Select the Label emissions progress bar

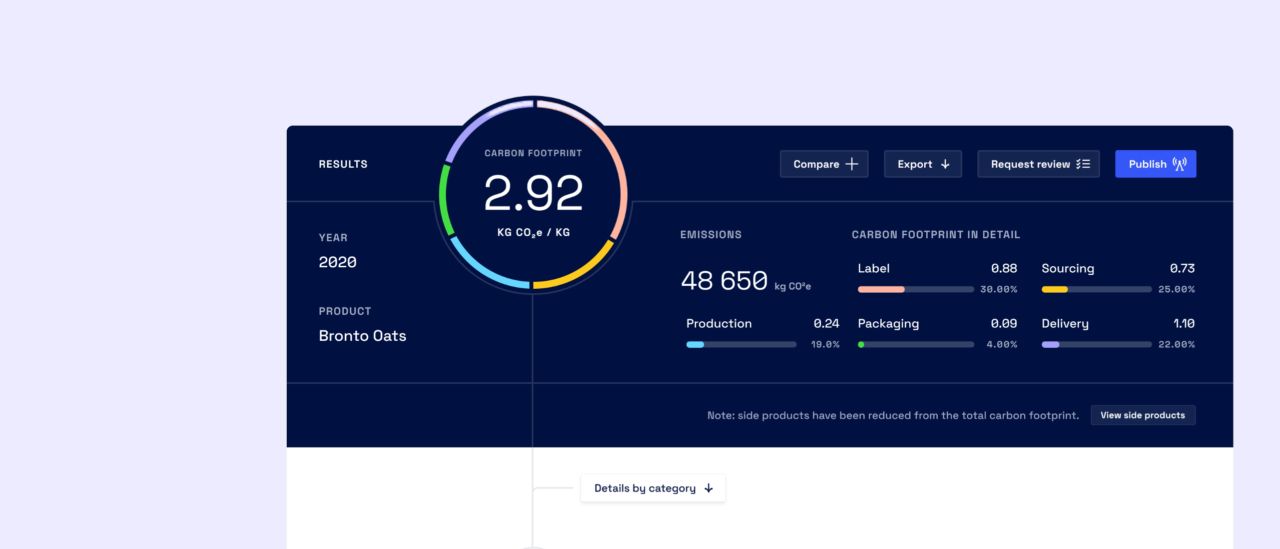tap(915, 289)
